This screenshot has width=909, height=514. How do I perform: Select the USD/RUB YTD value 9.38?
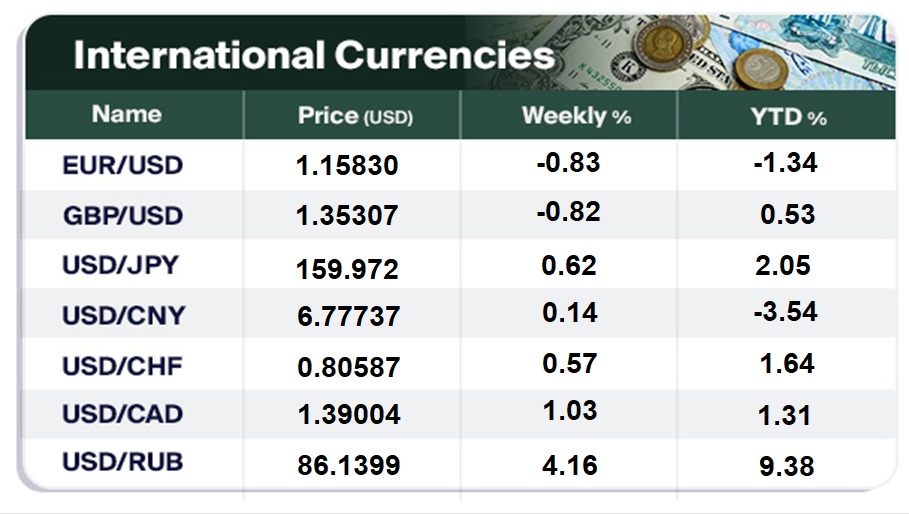point(787,466)
